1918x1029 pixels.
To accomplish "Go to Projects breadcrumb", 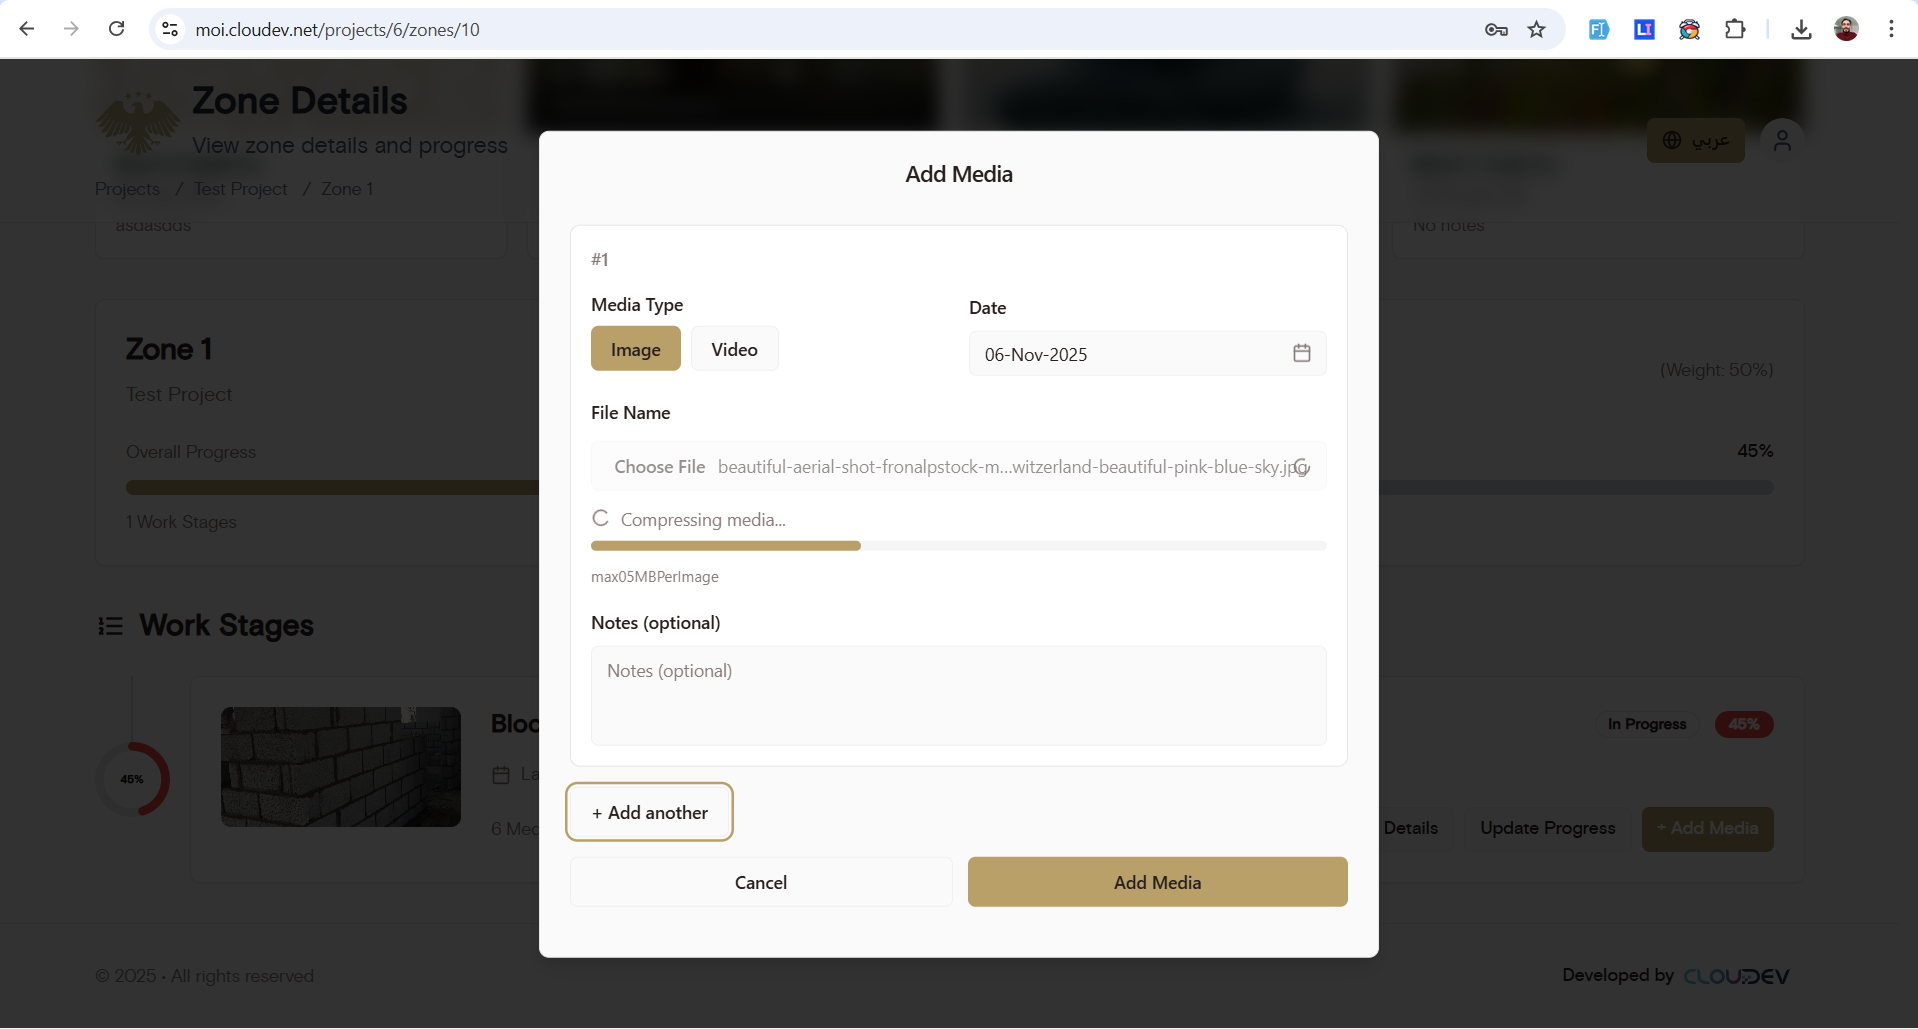I will (127, 189).
